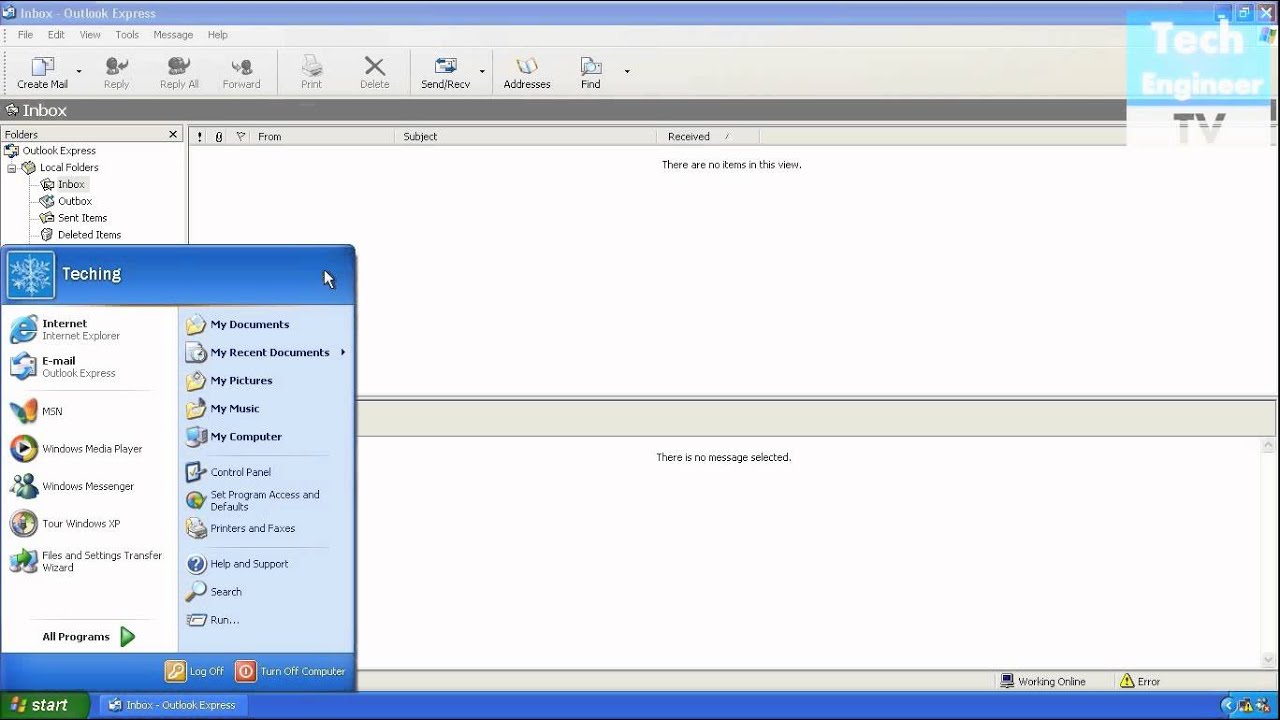1280x720 pixels.
Task: Click the Log Off button
Action: [x=196, y=671]
